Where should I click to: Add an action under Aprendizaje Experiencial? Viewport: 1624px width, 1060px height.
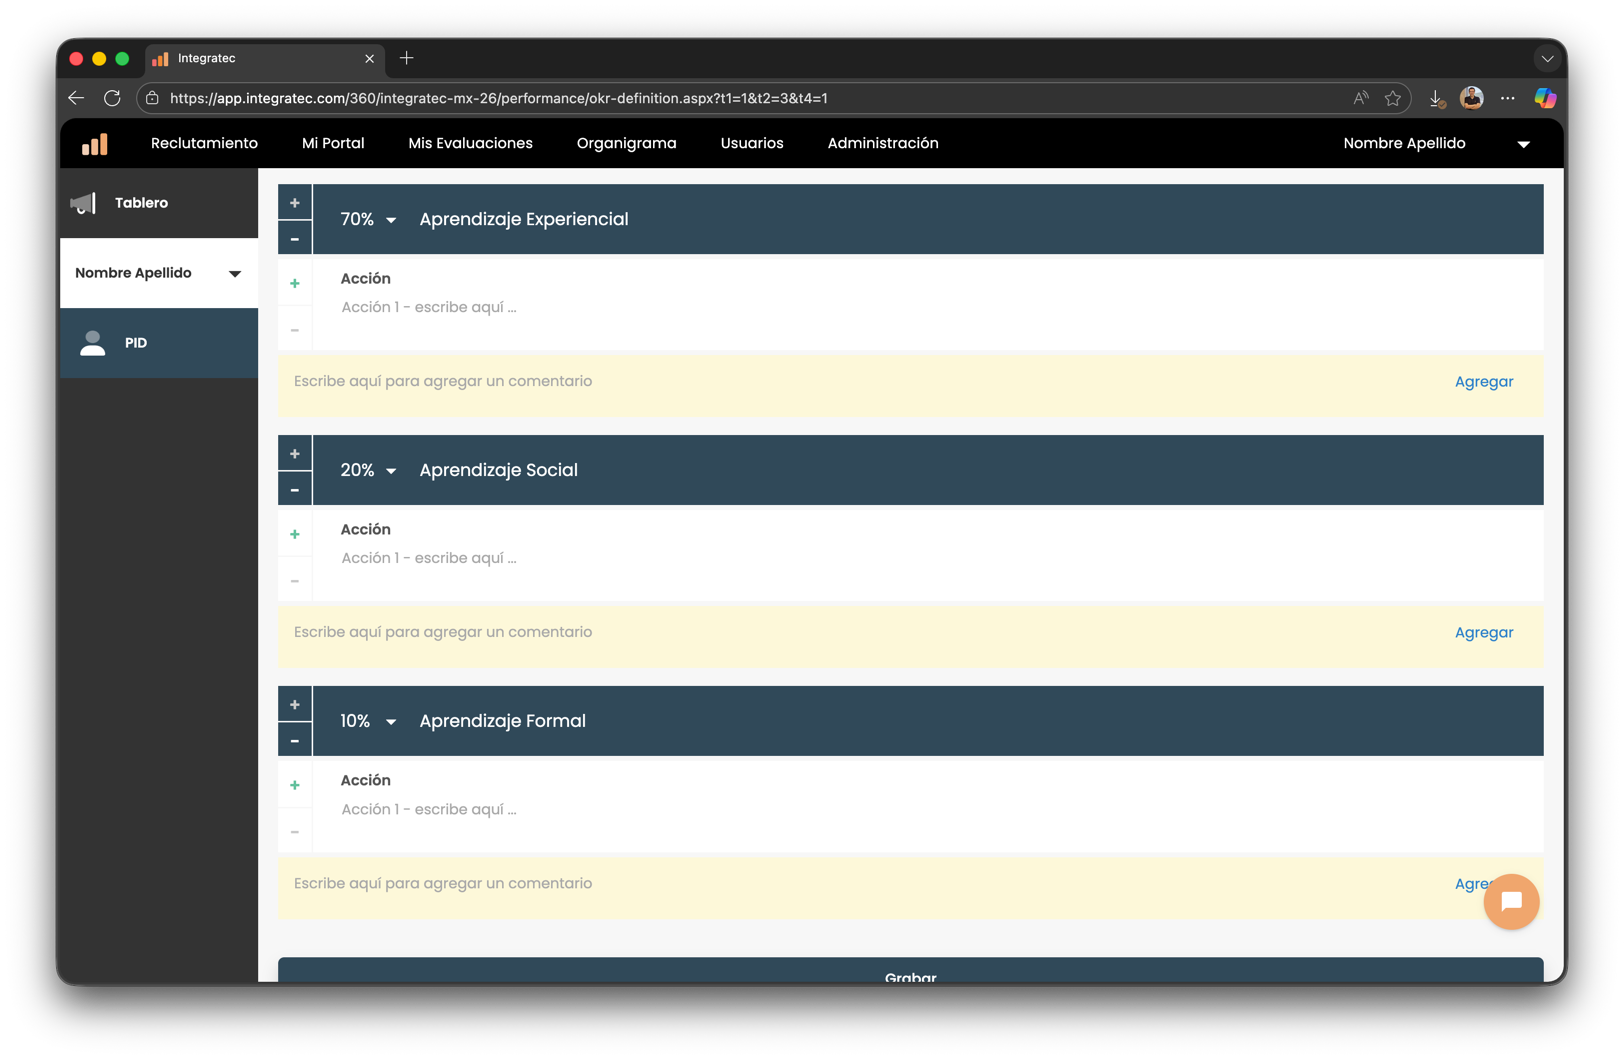(295, 284)
